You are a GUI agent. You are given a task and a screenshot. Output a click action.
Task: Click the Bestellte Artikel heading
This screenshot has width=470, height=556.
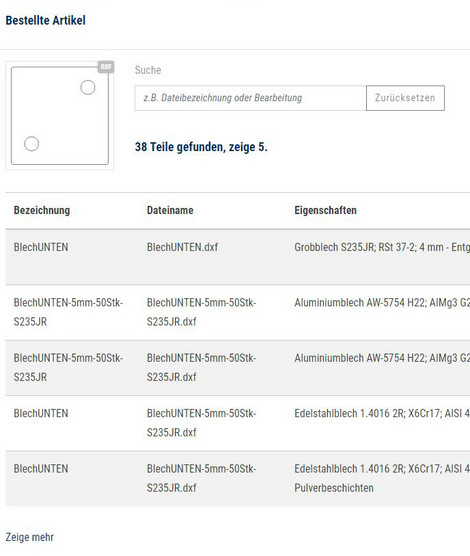coord(45,20)
